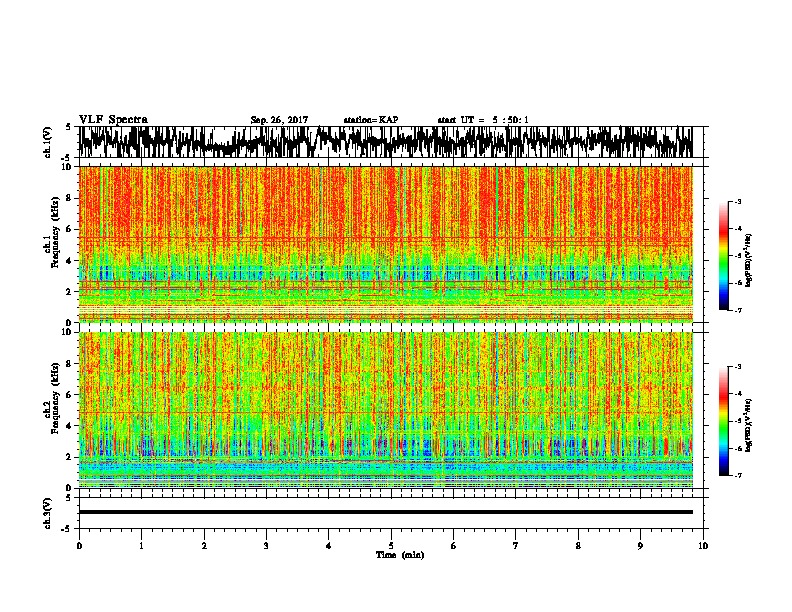Click the ch.1 voltage waveform trace

(385, 142)
